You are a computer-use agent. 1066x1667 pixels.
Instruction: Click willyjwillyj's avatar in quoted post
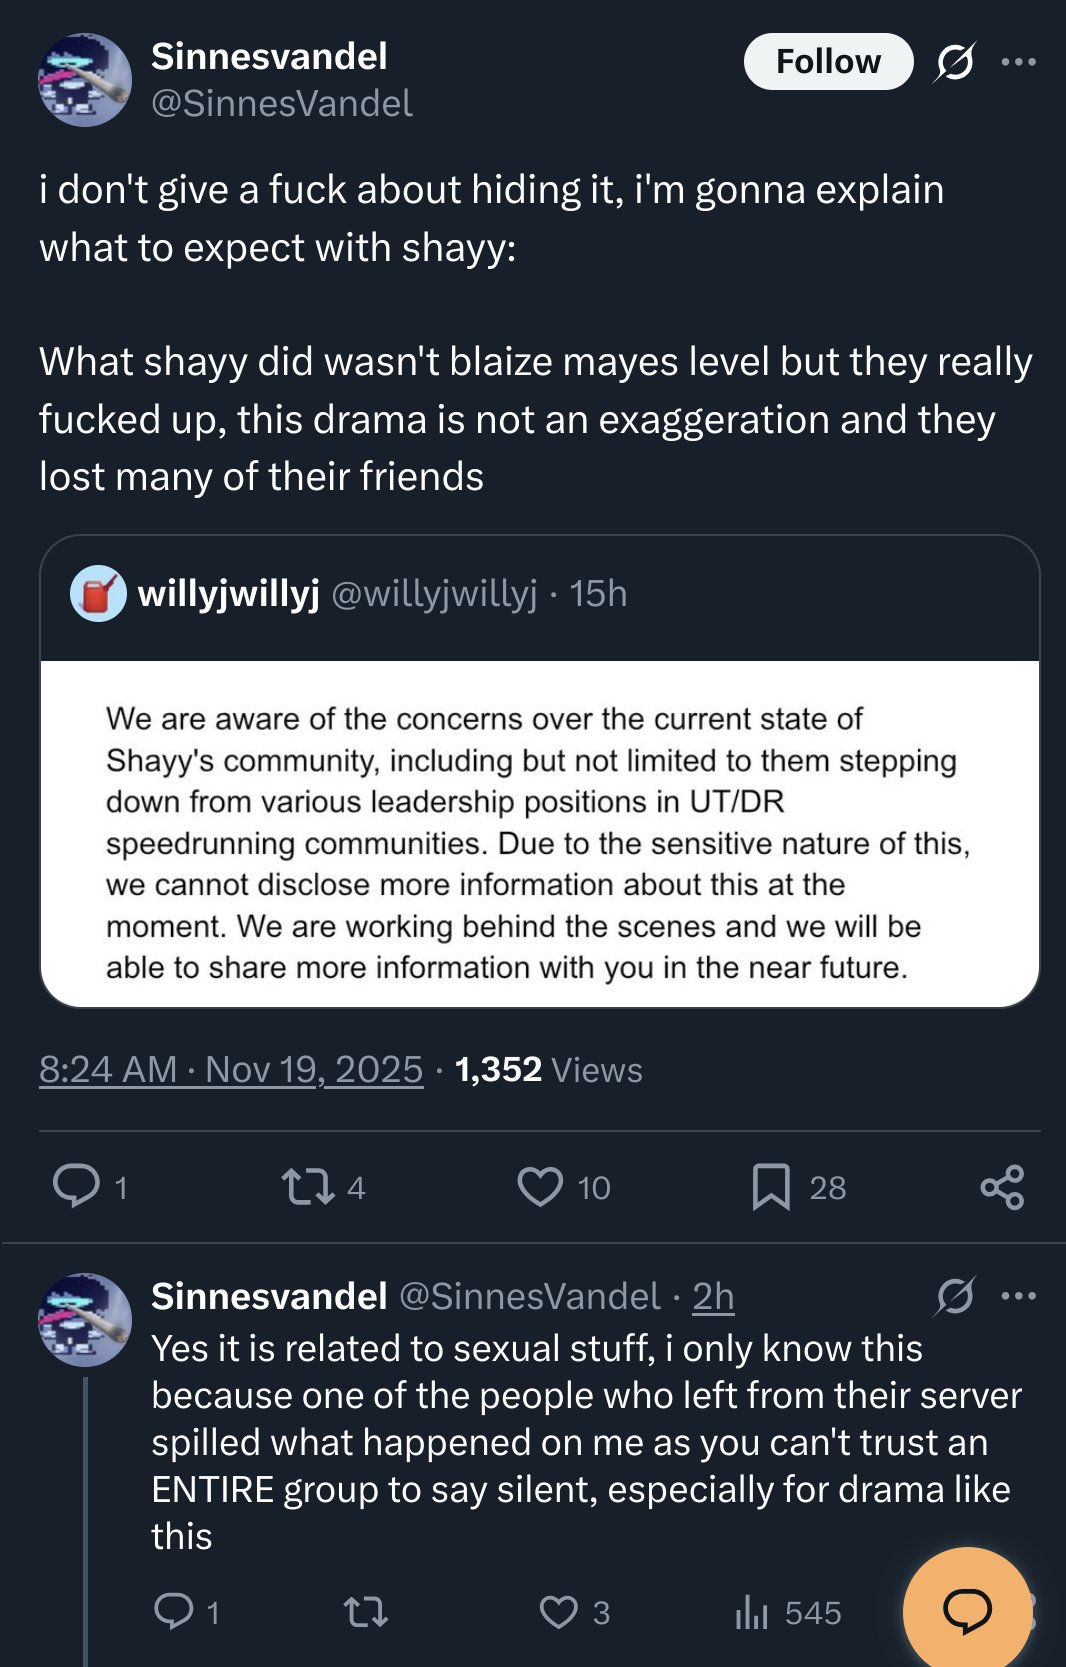click(x=98, y=594)
